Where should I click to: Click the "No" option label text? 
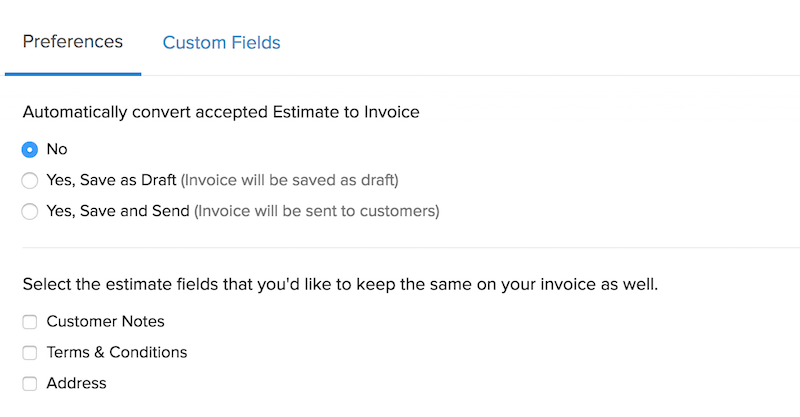click(57, 149)
